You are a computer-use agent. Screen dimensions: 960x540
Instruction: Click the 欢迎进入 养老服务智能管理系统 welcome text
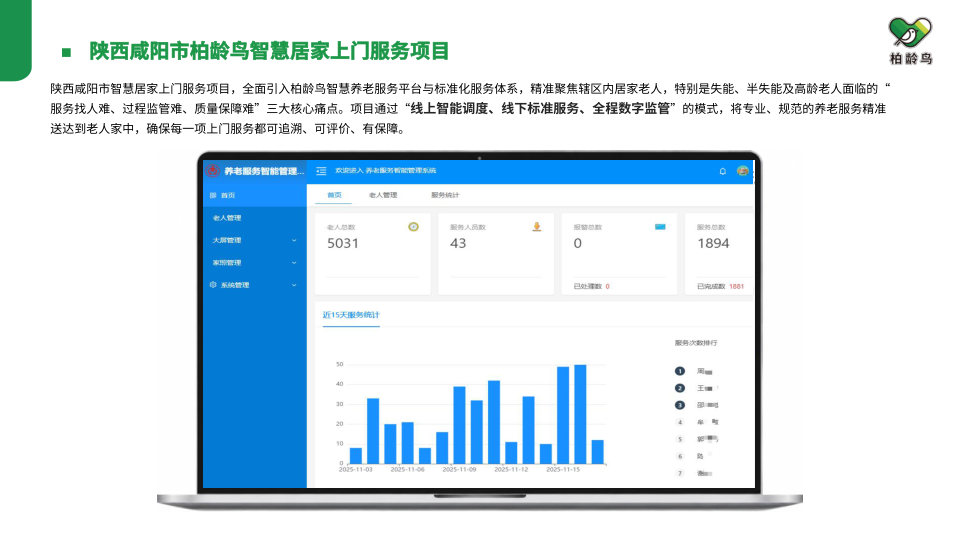tap(386, 171)
